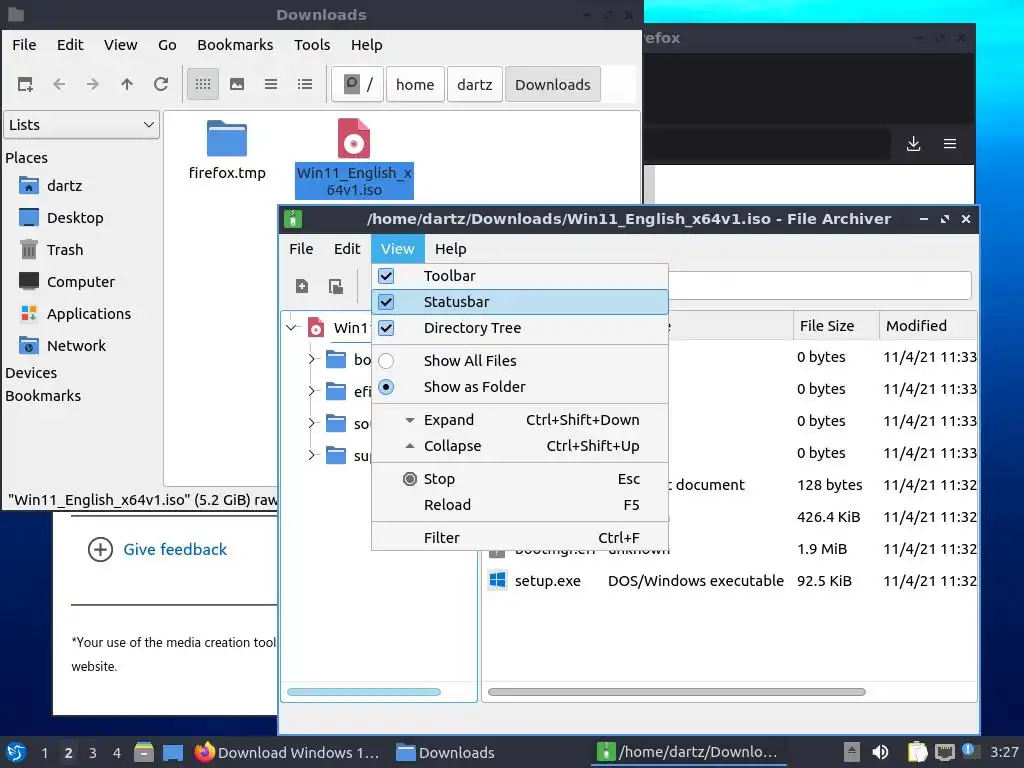Sort archive list by Modified column
The height and width of the screenshot is (768, 1024).
[x=928, y=326]
